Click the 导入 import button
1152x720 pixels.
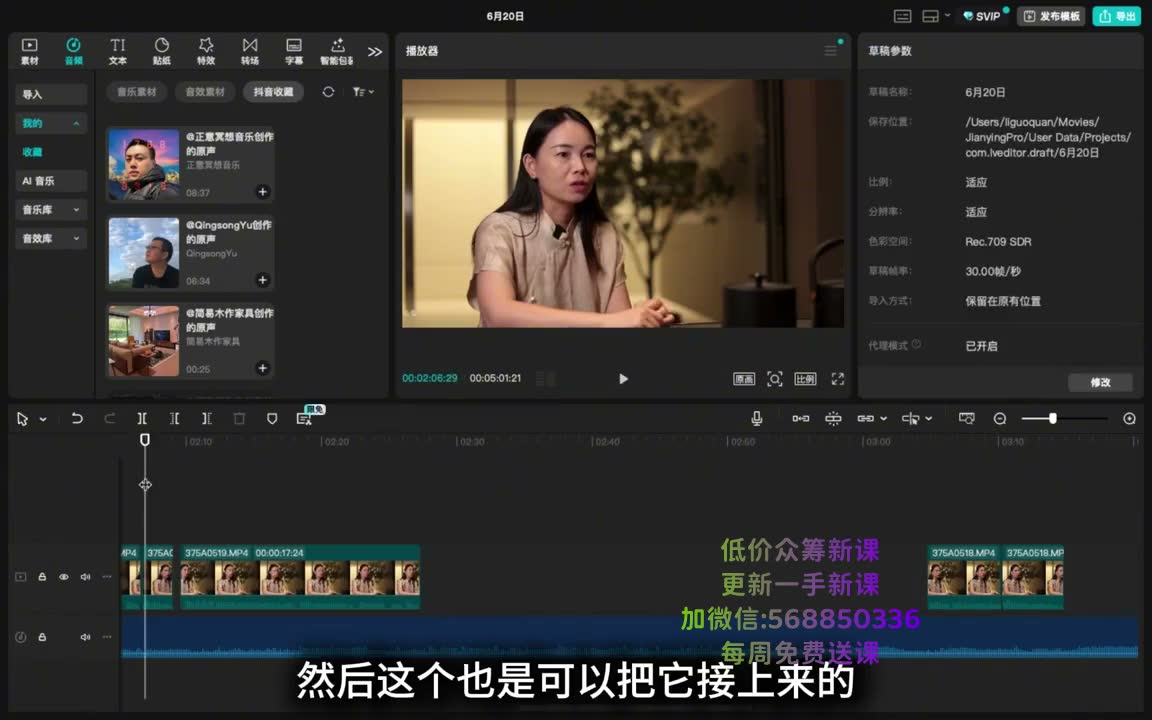[x=51, y=94]
